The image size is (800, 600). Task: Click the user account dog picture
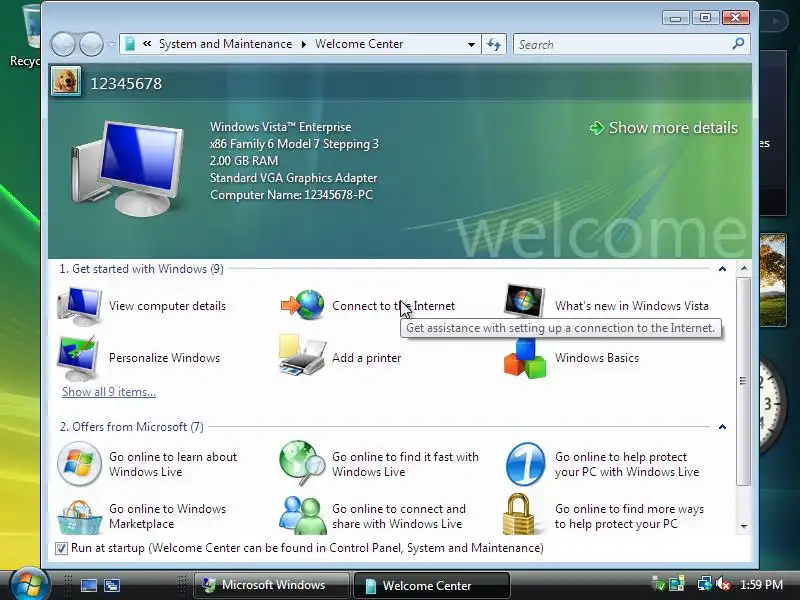point(66,81)
